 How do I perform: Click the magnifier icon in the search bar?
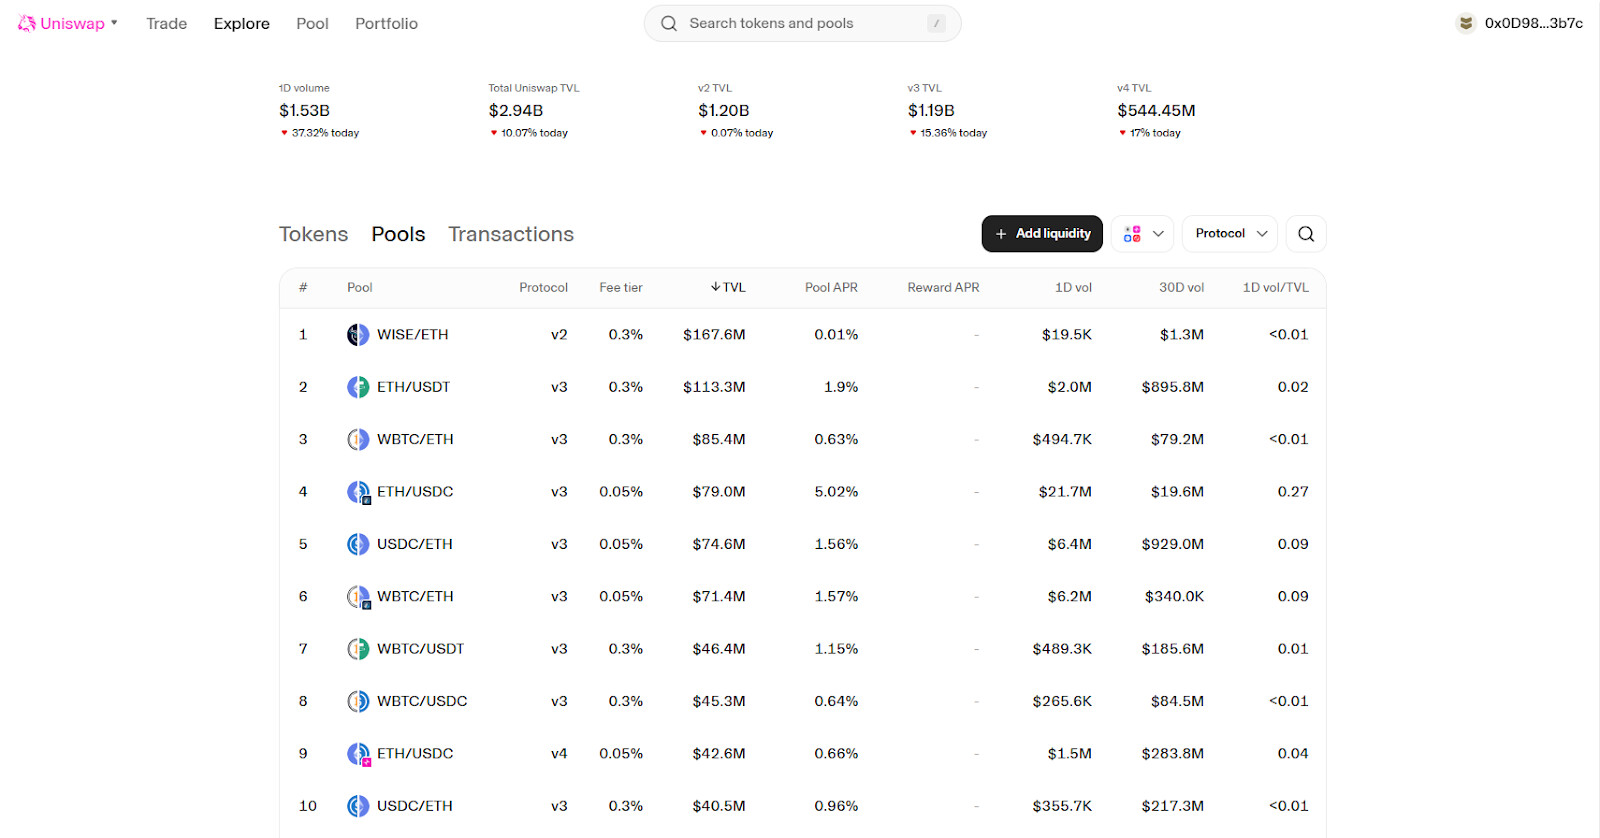669,23
